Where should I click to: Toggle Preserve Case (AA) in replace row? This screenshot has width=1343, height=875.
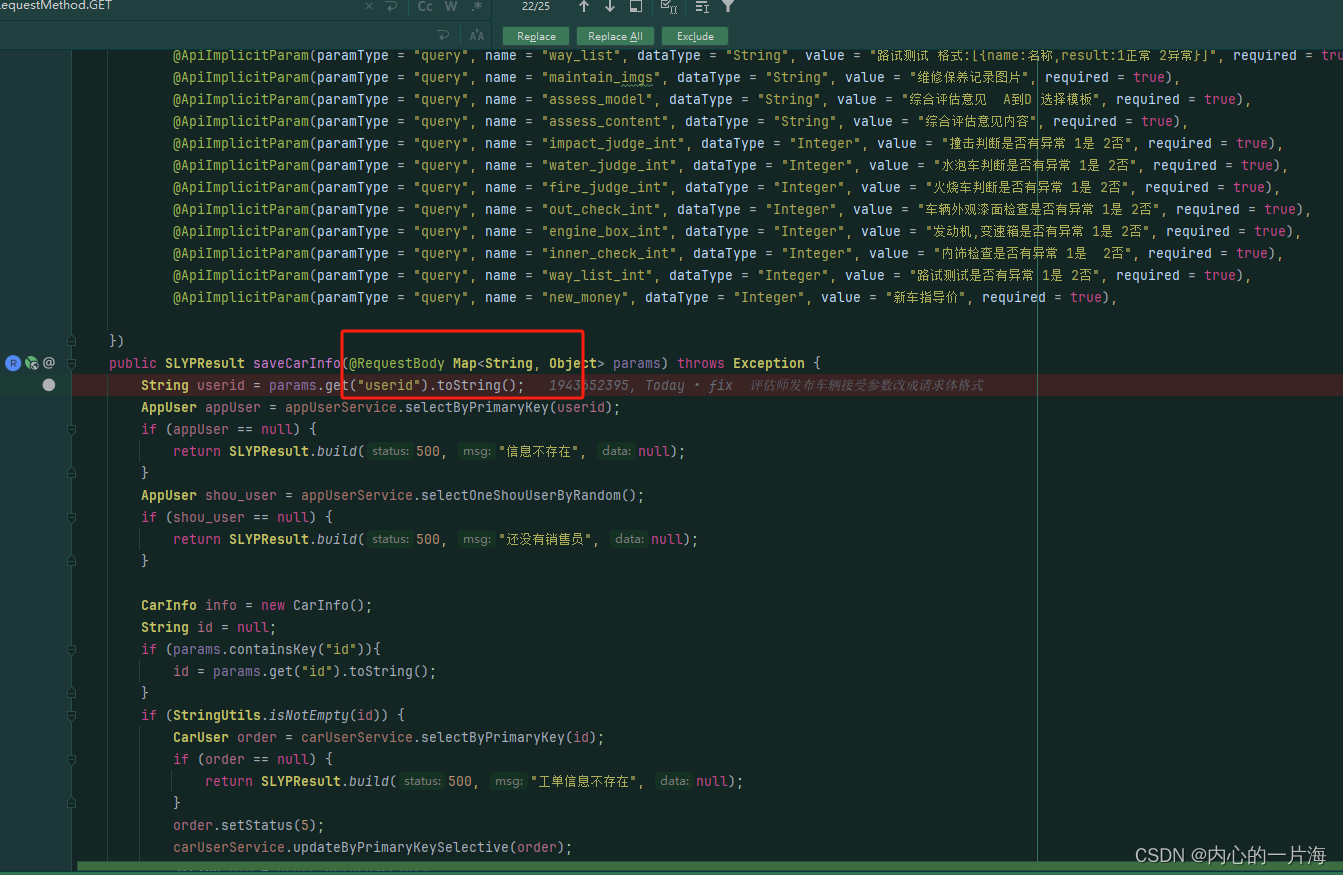pos(477,35)
